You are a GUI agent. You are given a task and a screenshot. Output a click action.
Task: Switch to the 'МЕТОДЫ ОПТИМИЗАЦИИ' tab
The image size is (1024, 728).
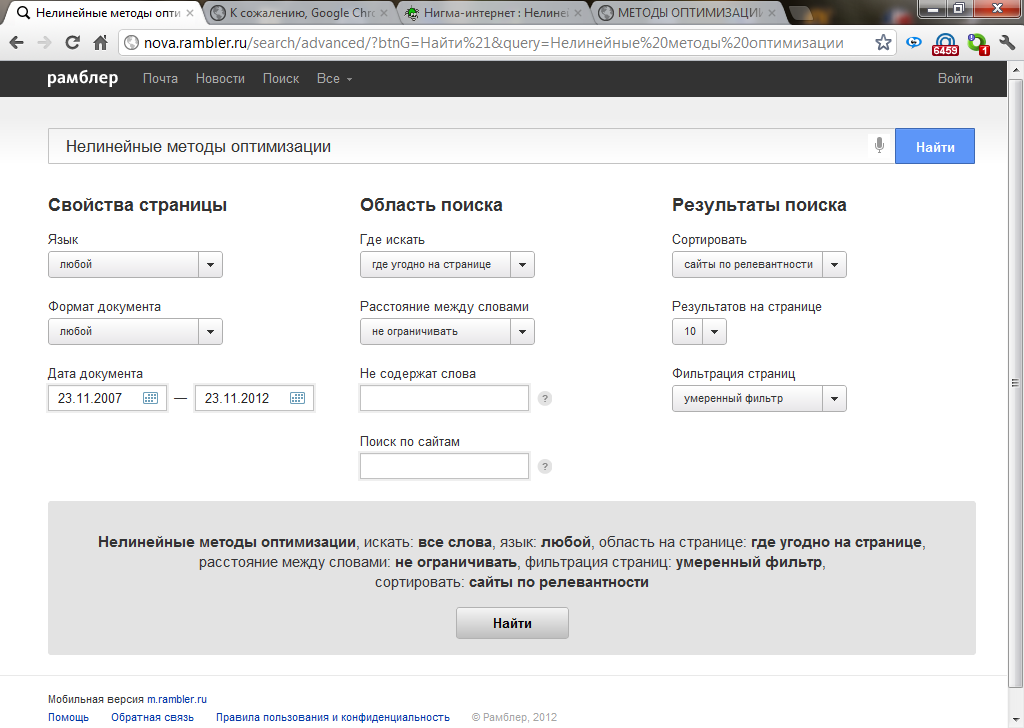click(x=688, y=12)
